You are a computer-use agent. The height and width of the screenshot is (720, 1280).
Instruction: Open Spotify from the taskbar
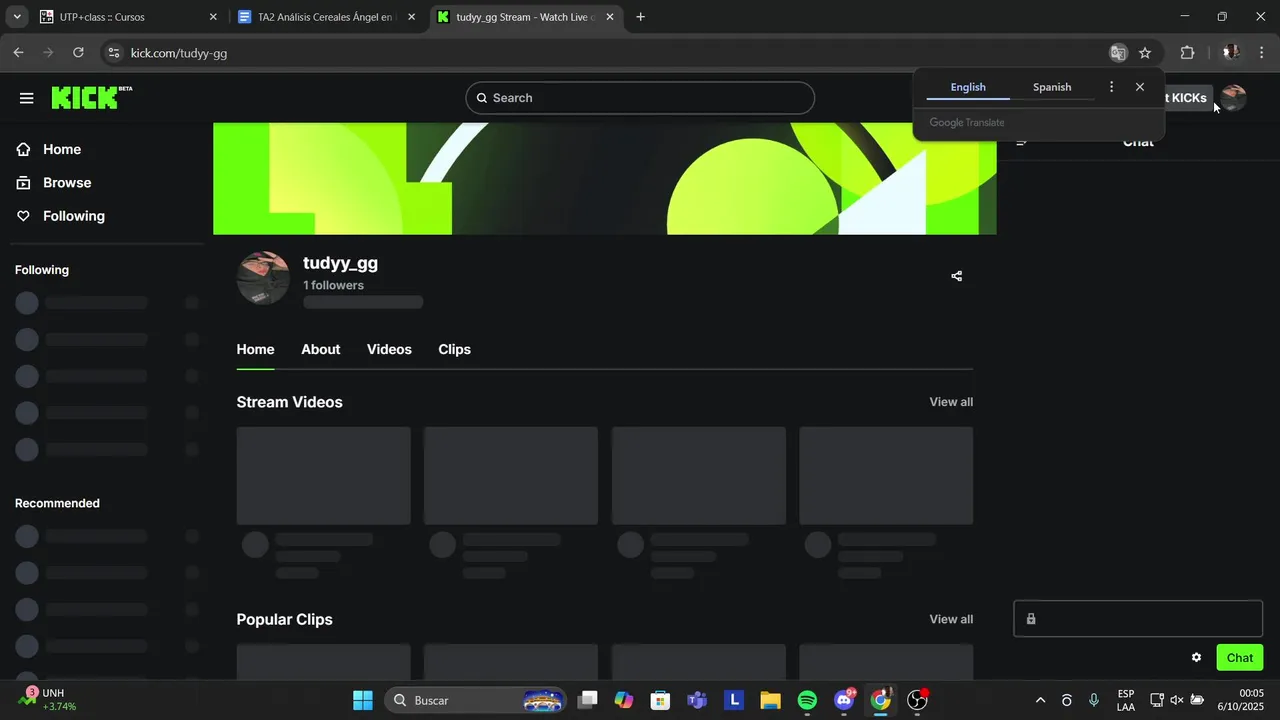pos(807,700)
